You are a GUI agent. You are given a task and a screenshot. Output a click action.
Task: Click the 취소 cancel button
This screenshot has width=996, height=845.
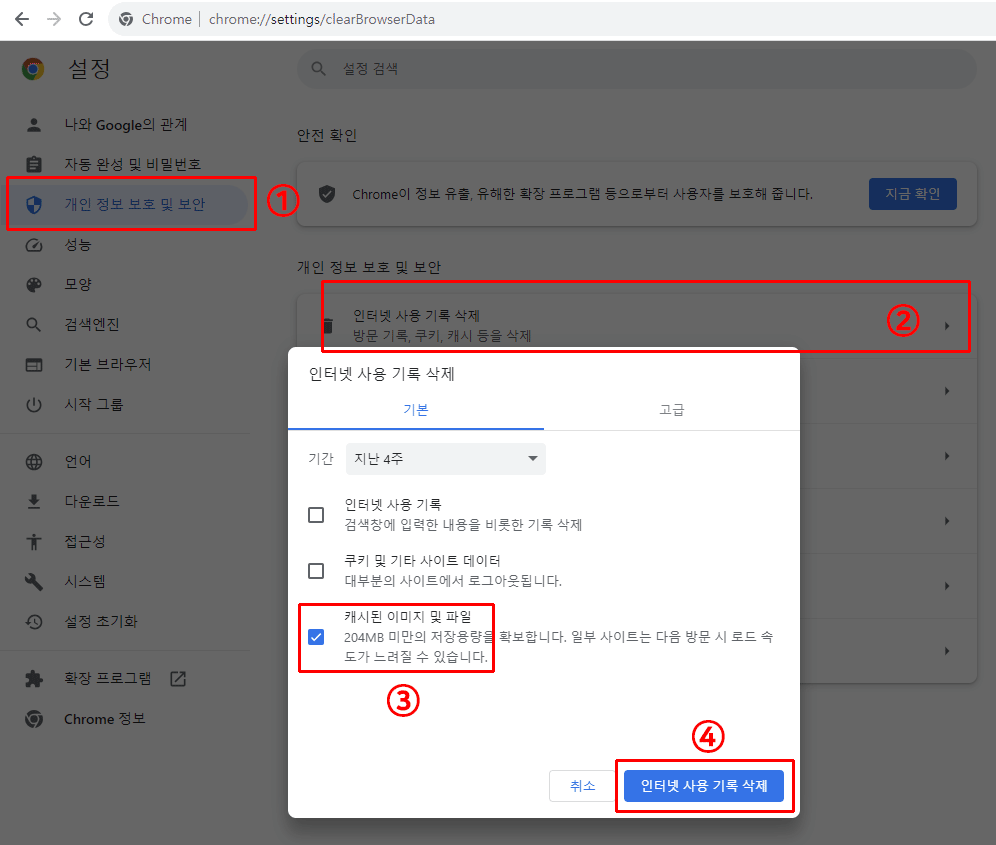click(x=582, y=786)
